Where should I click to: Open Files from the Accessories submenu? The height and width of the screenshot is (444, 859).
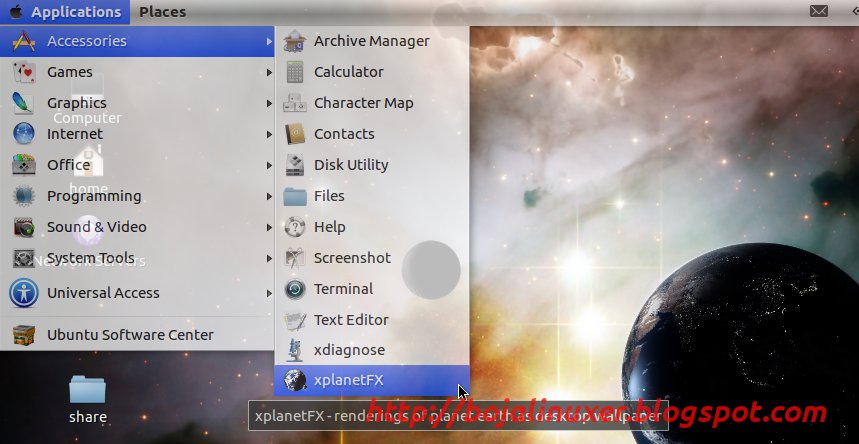372,196
